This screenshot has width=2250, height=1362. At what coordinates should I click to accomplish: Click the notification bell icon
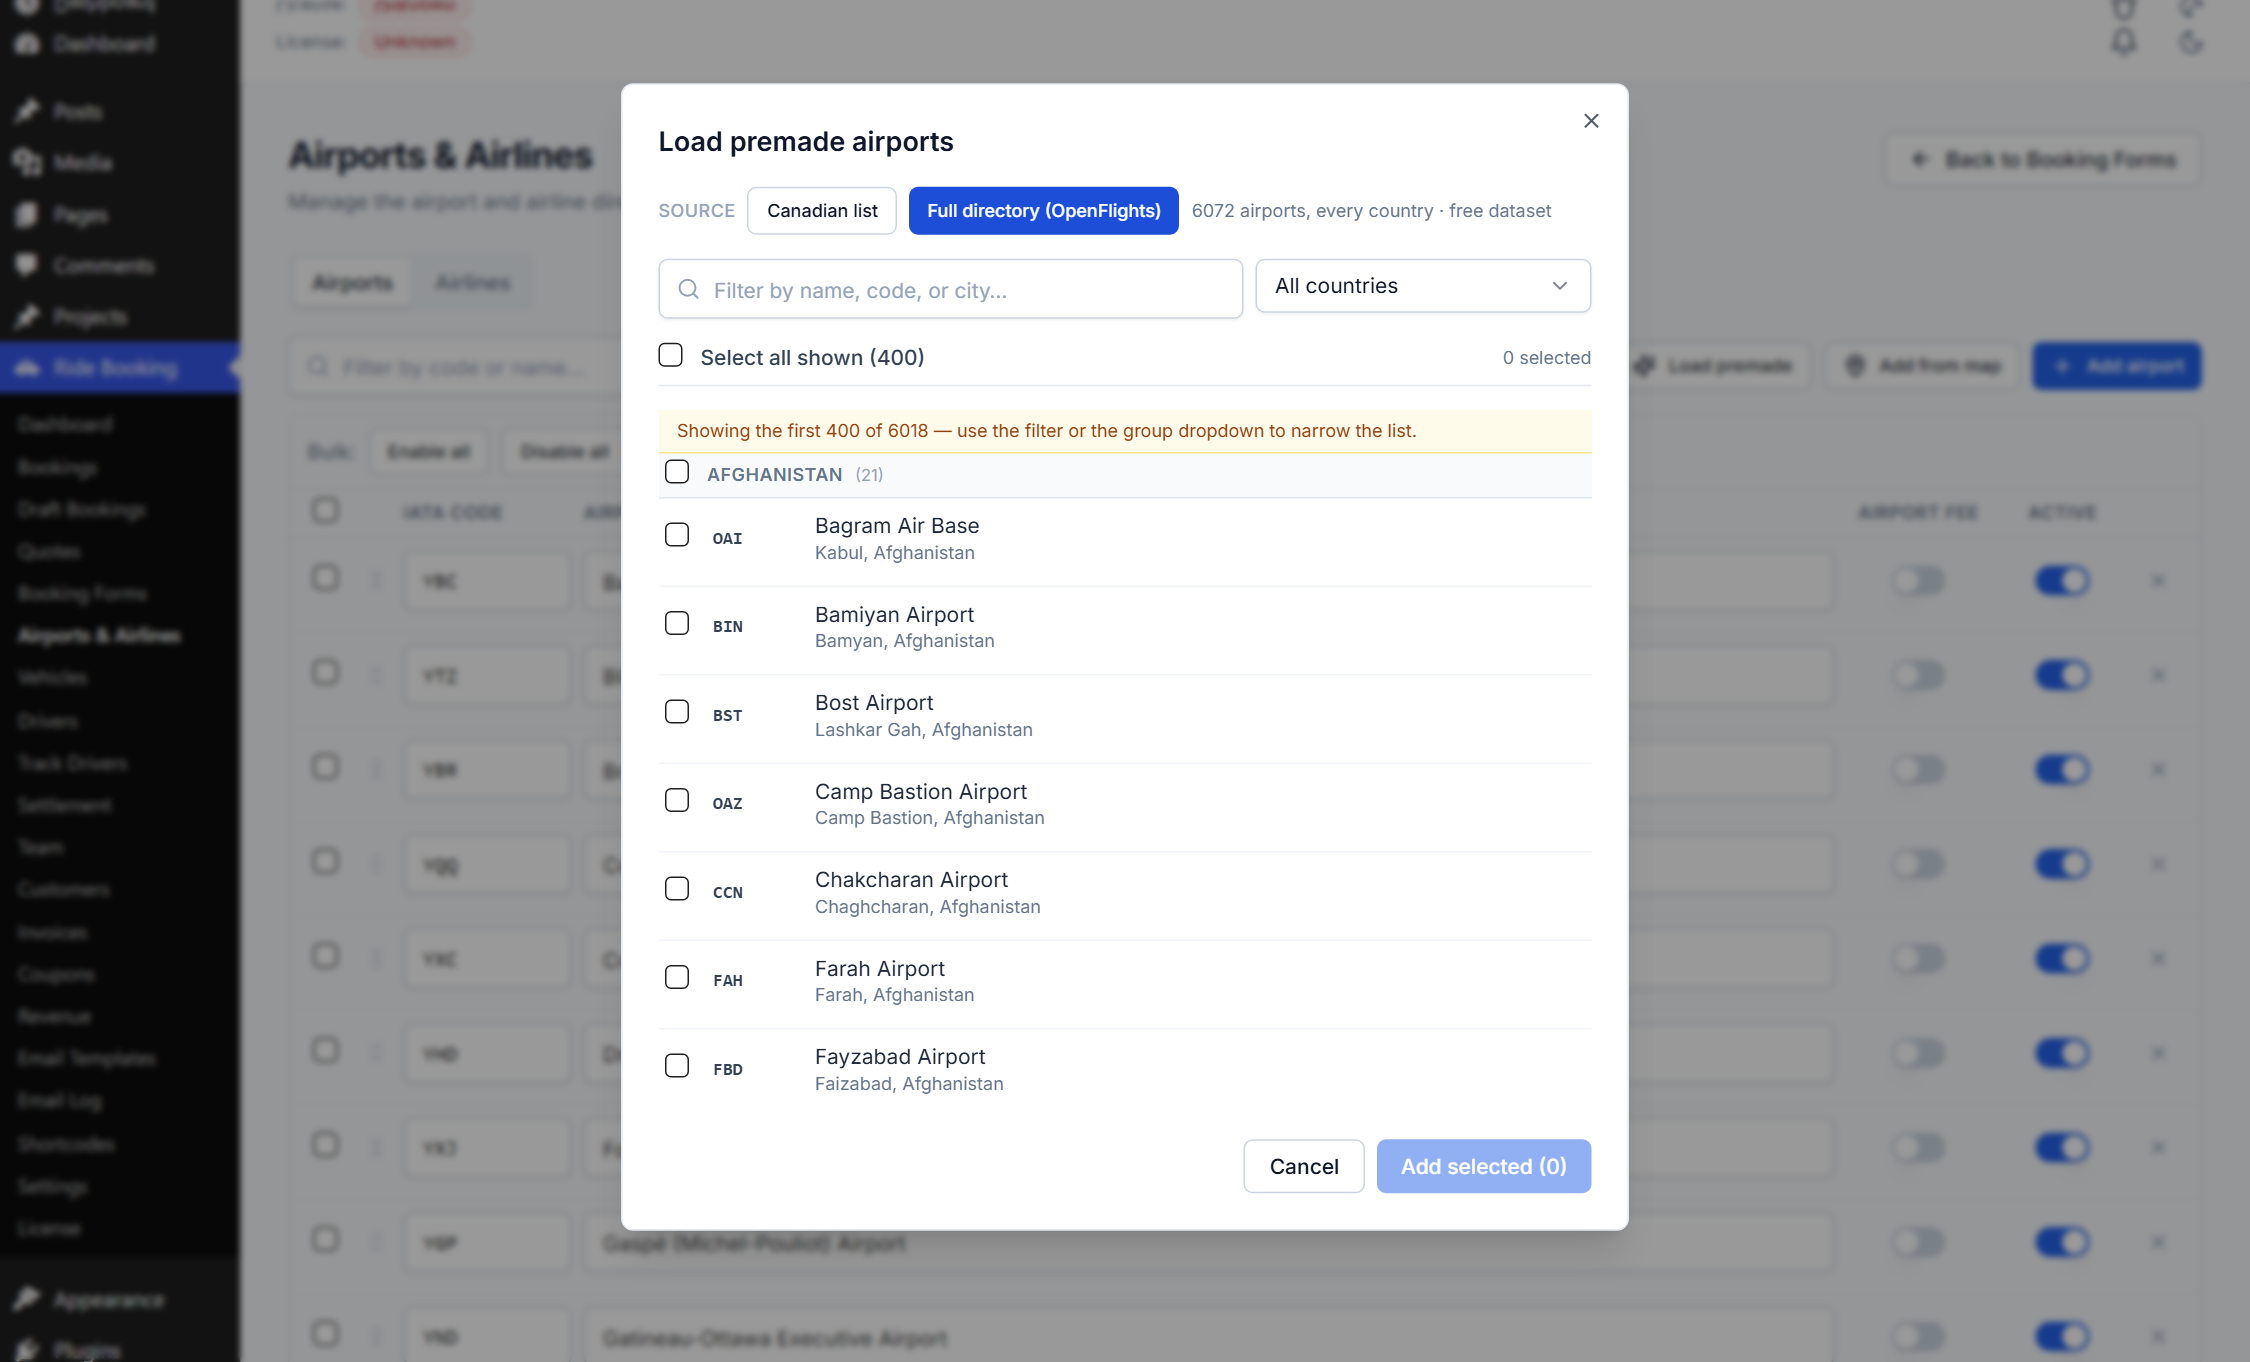2124,42
